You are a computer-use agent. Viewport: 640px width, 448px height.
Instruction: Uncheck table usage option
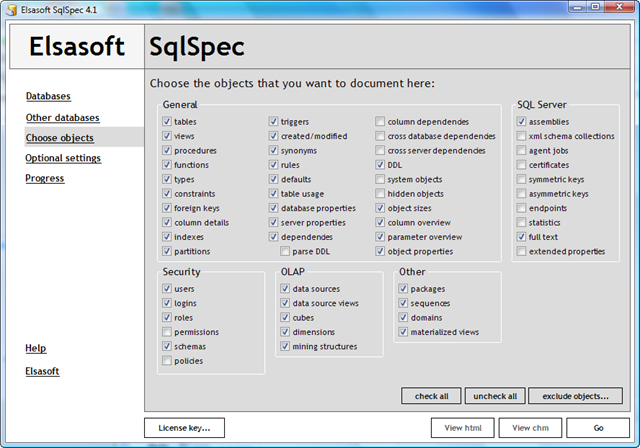tap(273, 193)
